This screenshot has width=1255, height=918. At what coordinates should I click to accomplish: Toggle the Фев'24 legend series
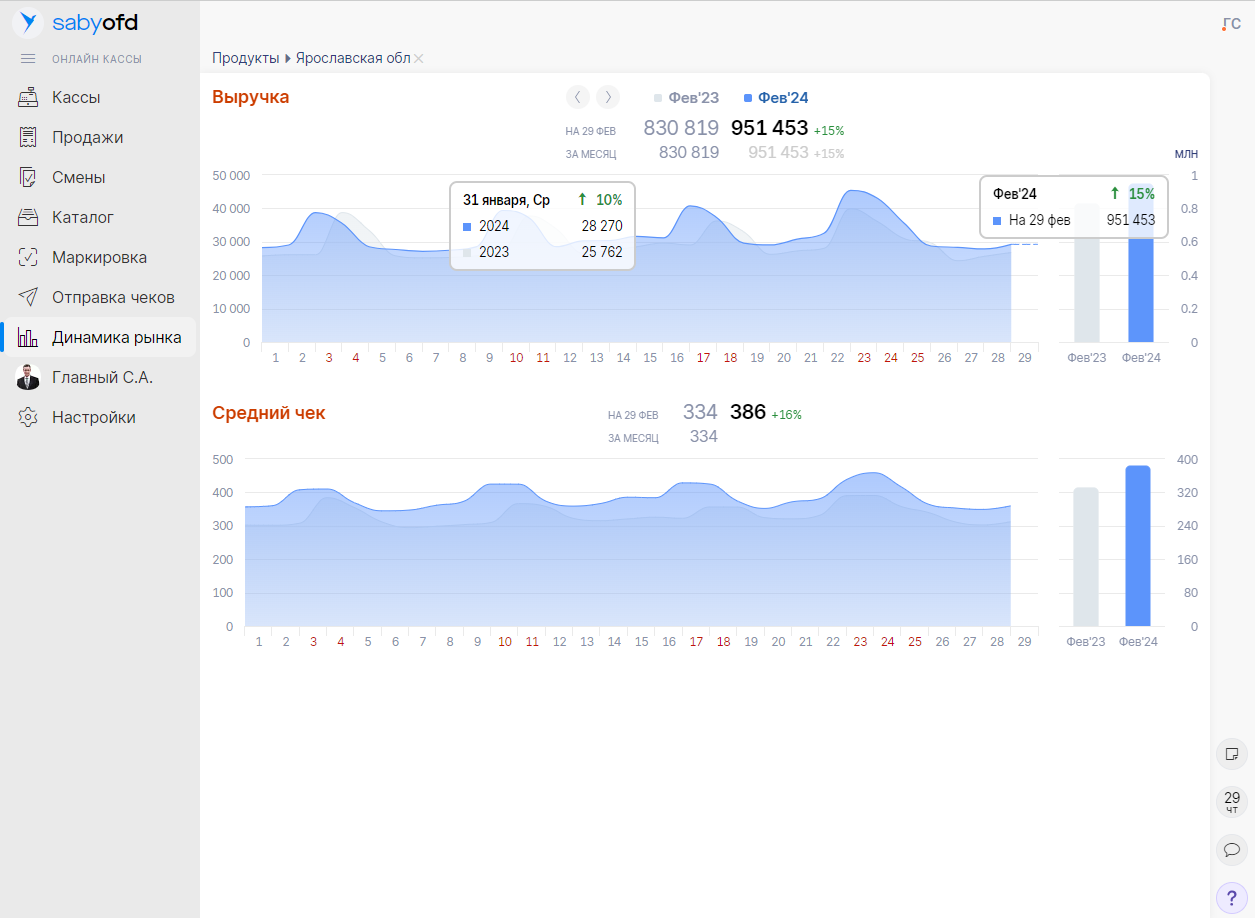(x=777, y=98)
